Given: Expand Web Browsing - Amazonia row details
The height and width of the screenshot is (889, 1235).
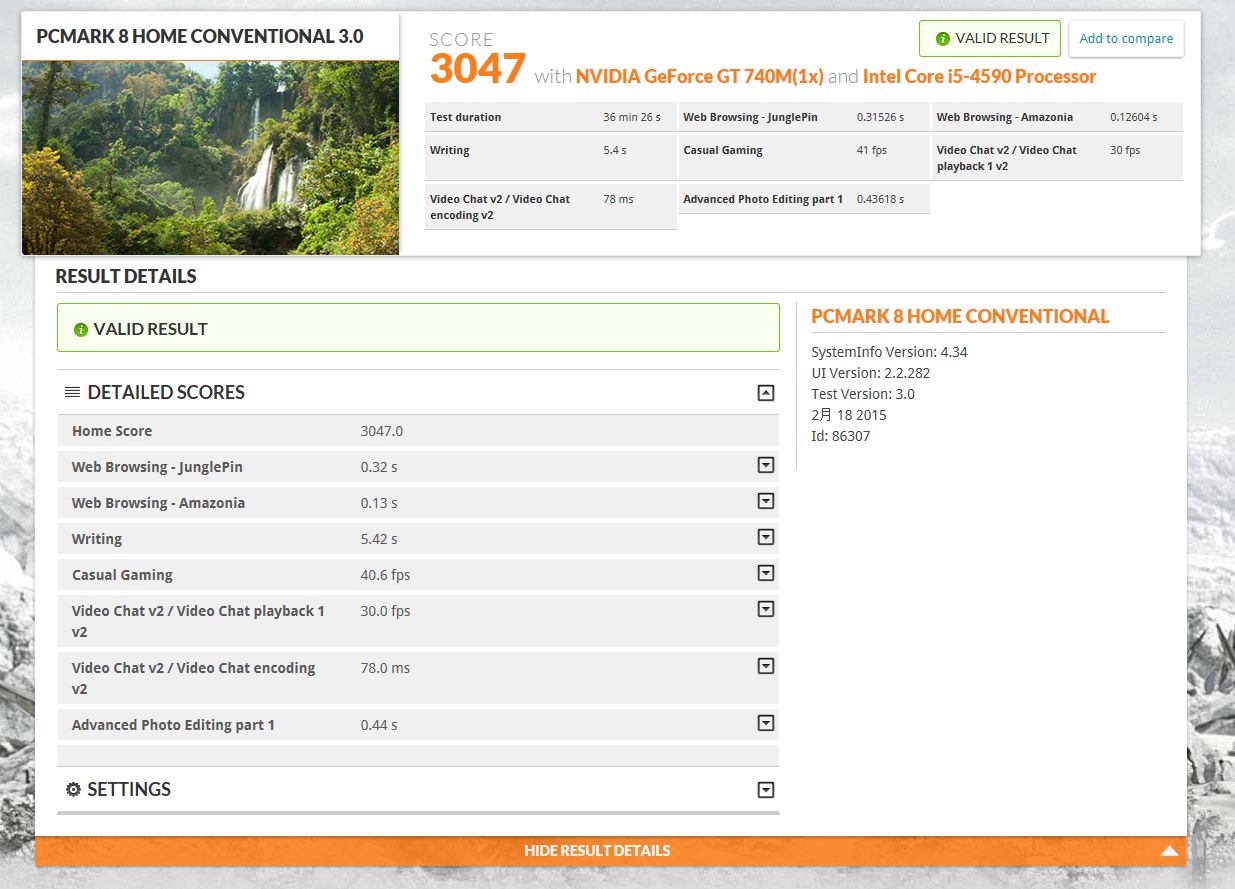Looking at the screenshot, I should [x=766, y=501].
